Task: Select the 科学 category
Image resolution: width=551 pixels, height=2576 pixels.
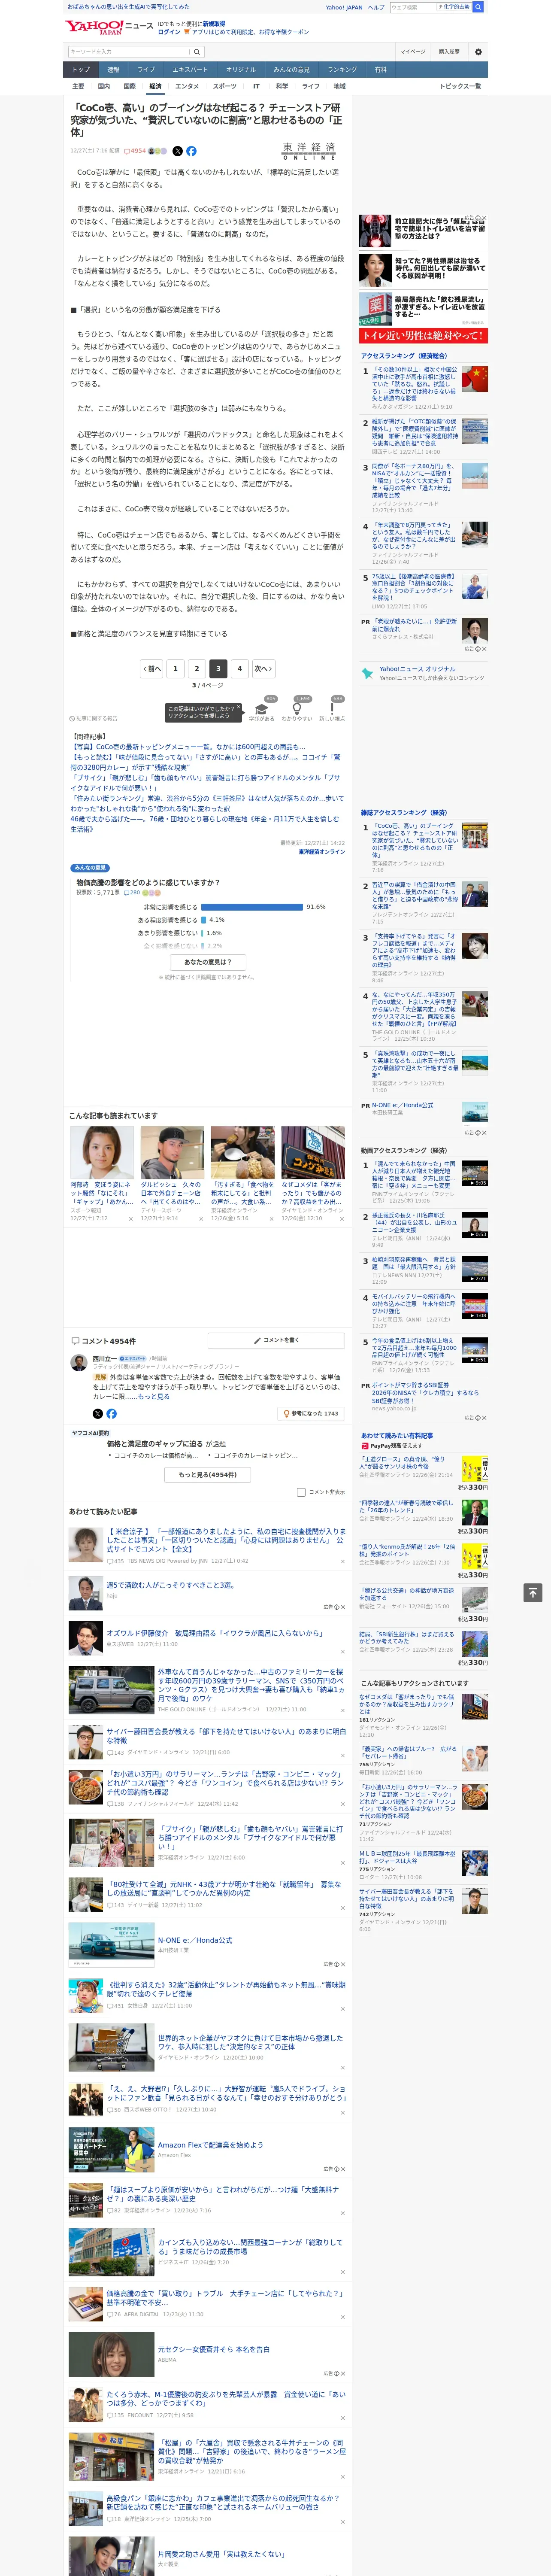Action: (x=282, y=86)
